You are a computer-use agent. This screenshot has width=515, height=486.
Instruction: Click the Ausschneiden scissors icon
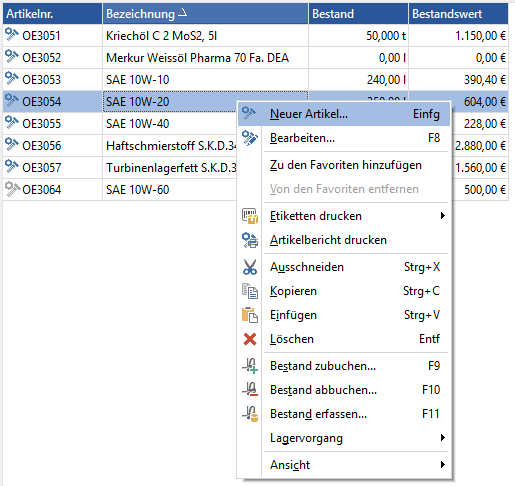pos(250,267)
